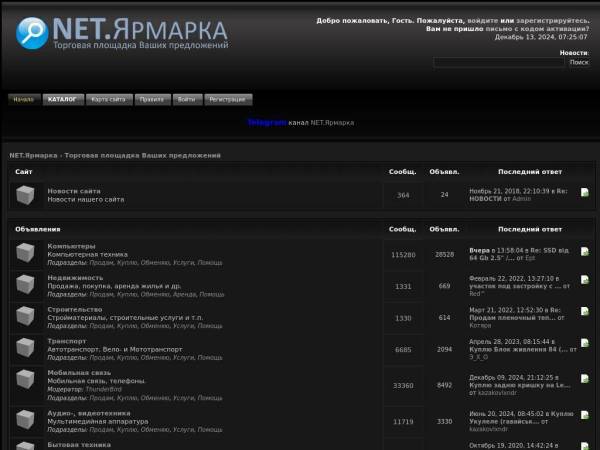Image resolution: width=600 pixels, height=450 pixels.
Task: Click the board icon beside Строительство
Action: tap(26, 318)
